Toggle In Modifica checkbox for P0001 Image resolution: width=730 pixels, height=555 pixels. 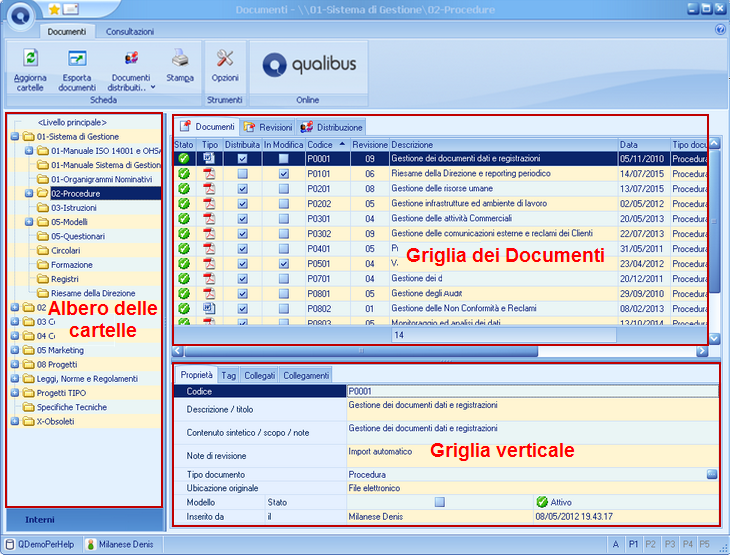pyautogui.click(x=284, y=159)
